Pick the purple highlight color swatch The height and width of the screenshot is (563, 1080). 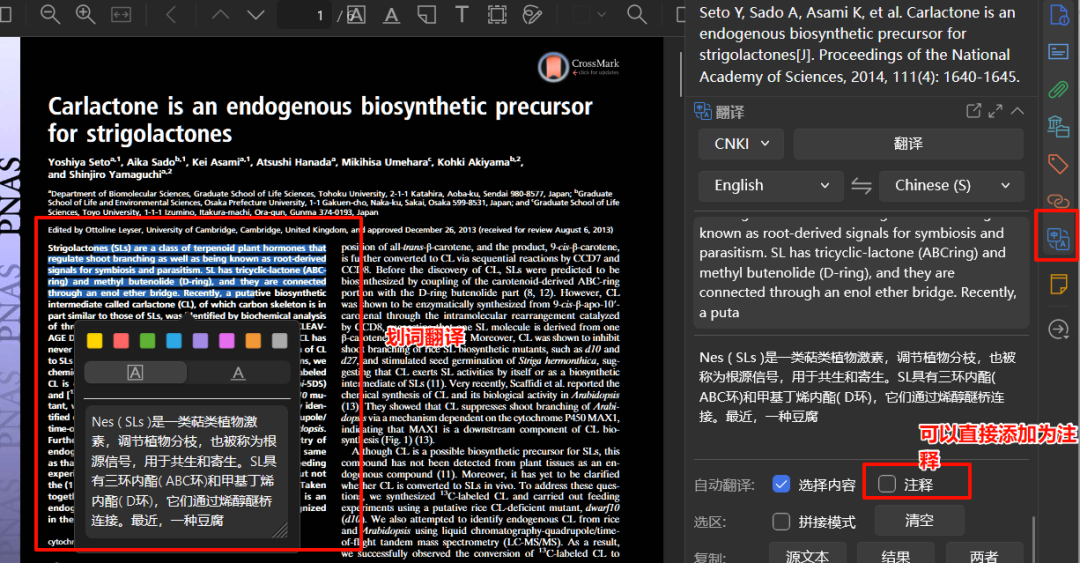[x=200, y=340]
